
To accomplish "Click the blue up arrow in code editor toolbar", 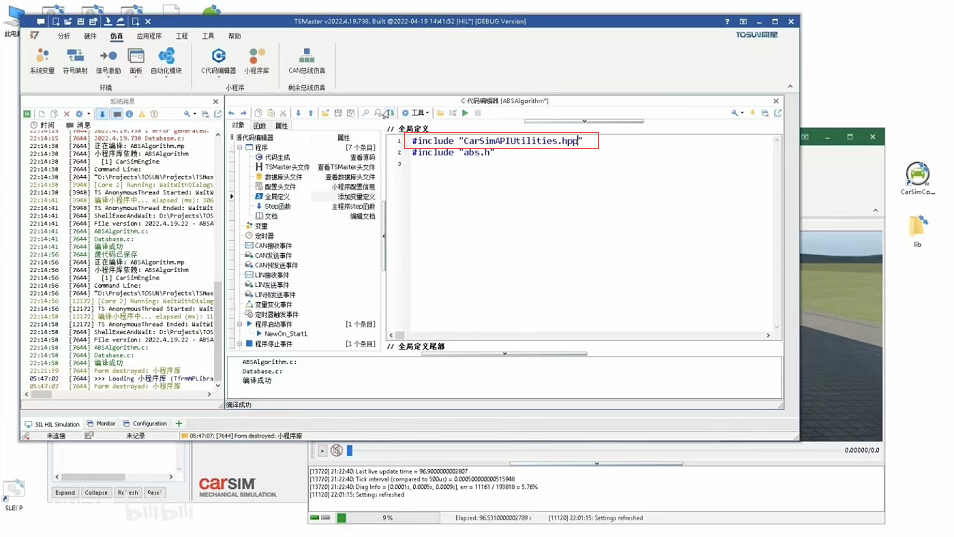I will (310, 113).
